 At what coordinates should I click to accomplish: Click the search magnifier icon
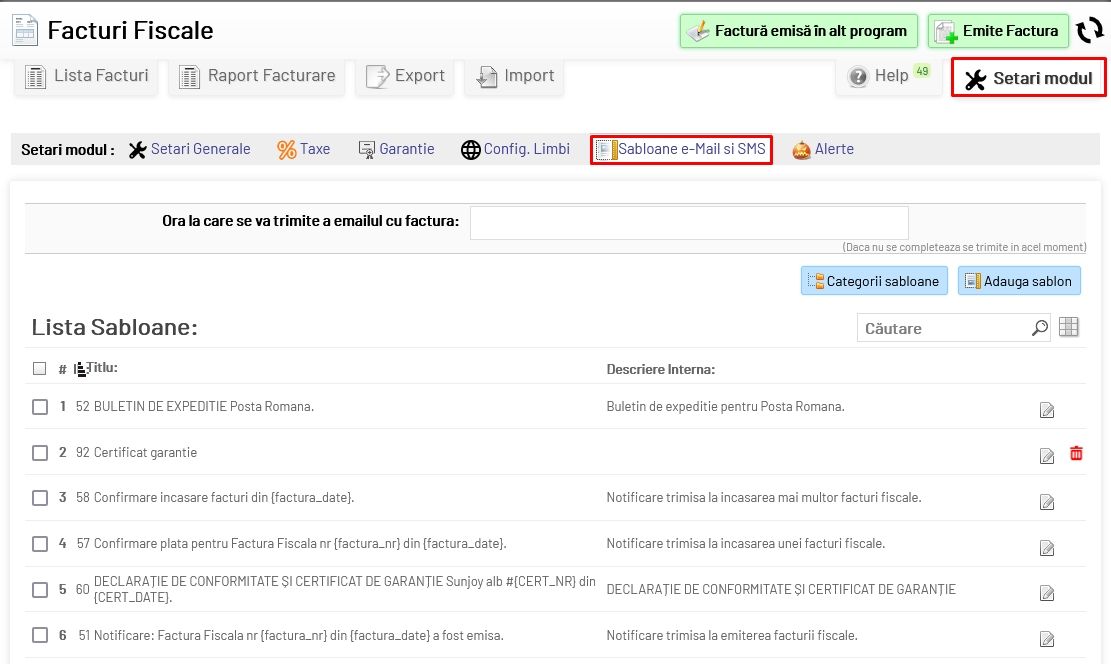click(1039, 328)
